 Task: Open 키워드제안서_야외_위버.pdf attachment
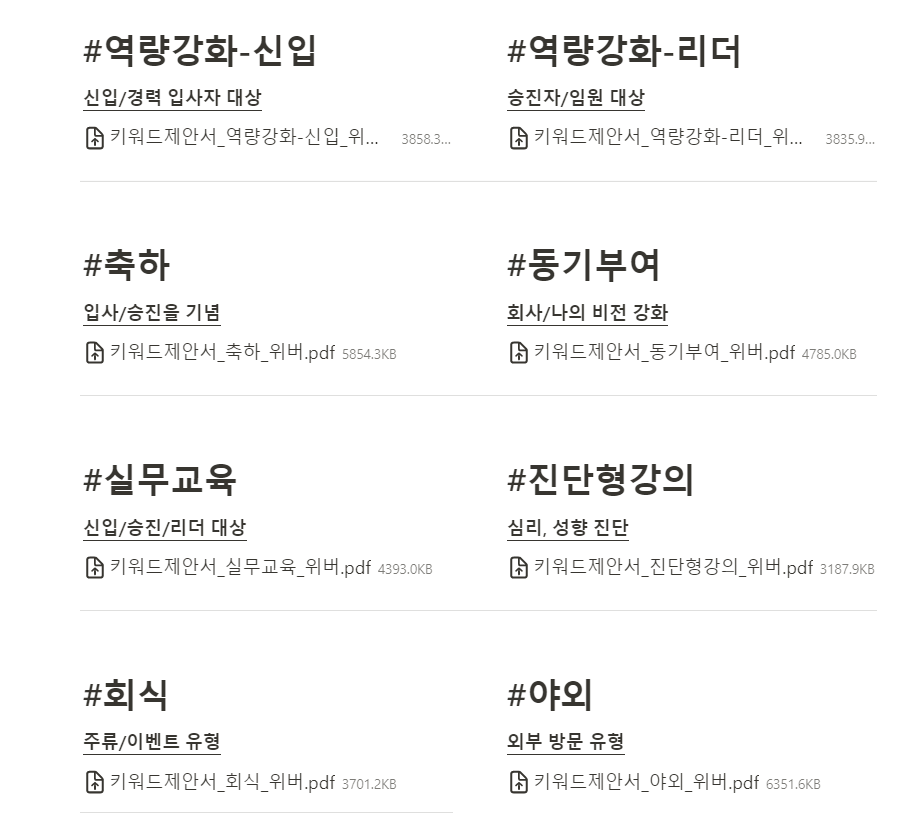click(x=646, y=783)
